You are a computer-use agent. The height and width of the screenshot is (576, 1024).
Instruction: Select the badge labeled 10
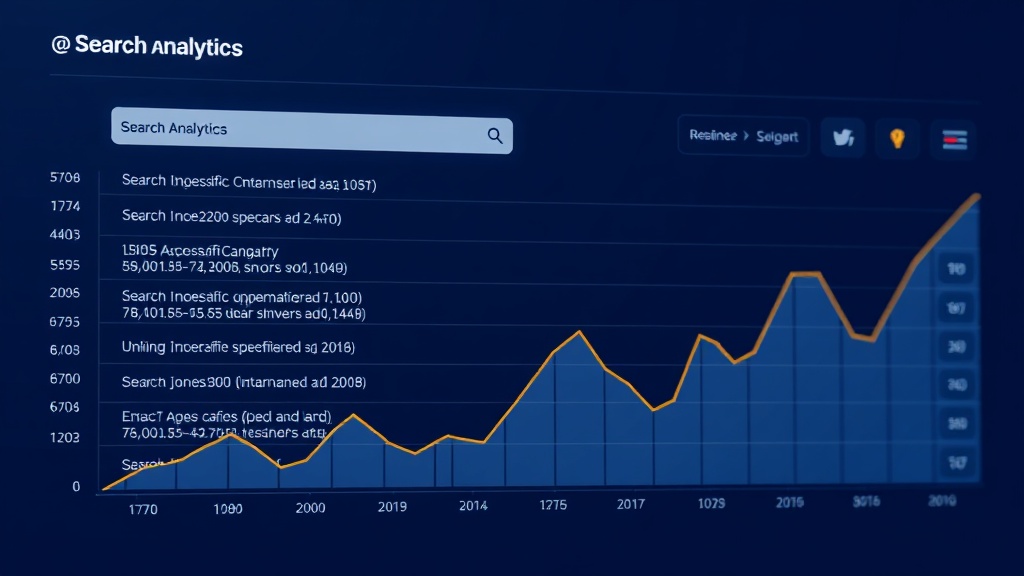click(955, 271)
